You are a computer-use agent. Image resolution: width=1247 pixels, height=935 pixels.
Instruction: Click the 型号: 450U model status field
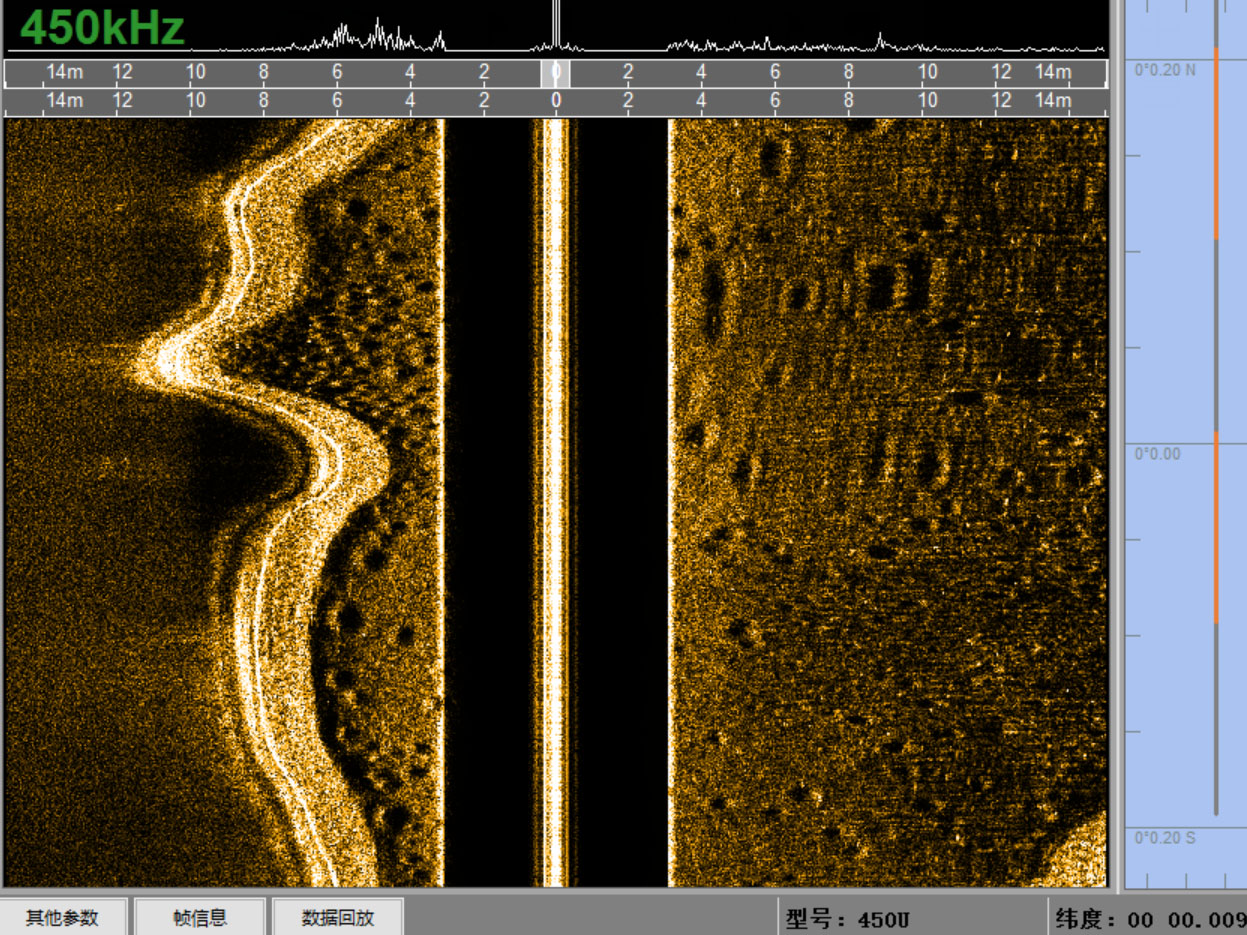coord(847,919)
